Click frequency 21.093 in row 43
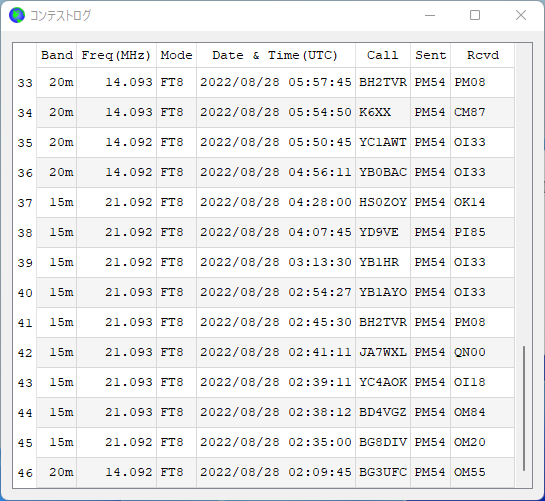The height and width of the screenshot is (501, 545). 129,382
